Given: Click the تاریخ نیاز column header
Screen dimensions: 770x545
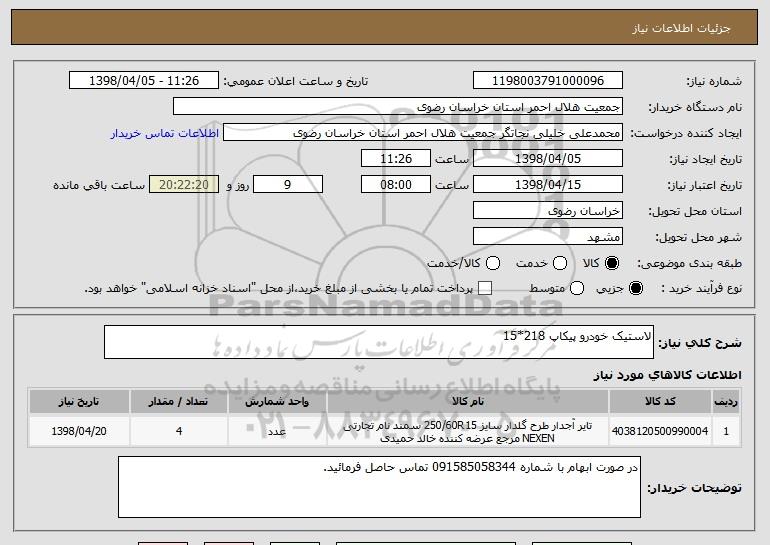Looking at the screenshot, I should (79, 402).
